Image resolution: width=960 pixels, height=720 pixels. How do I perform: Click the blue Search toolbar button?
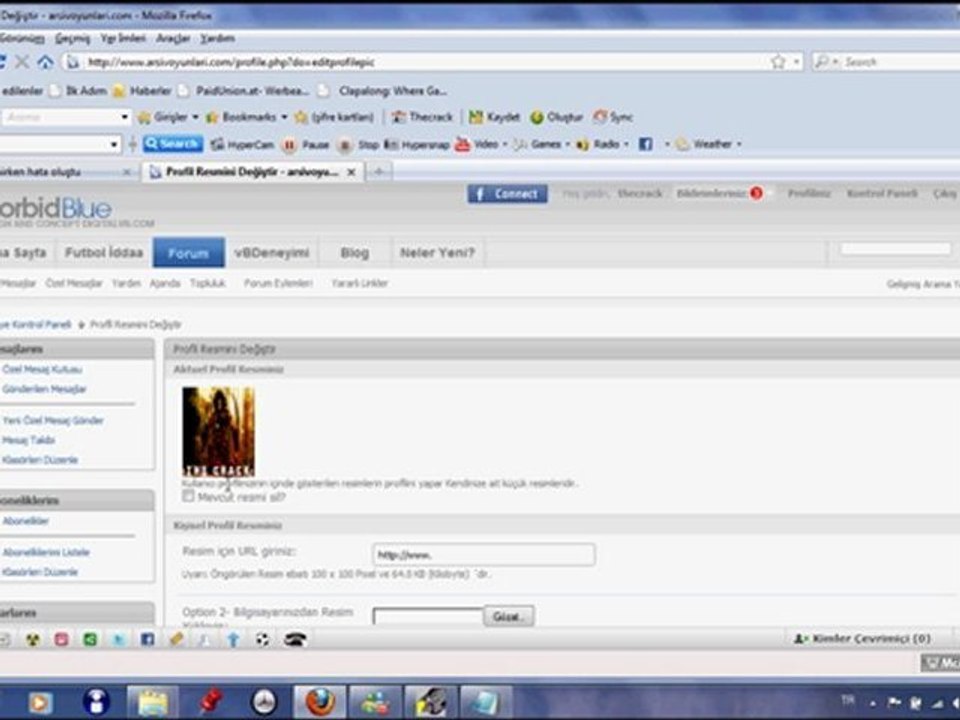click(x=173, y=144)
